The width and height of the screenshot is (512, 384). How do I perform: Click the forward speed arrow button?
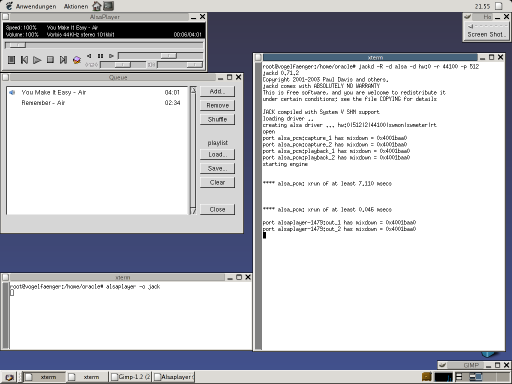[x=111, y=56]
